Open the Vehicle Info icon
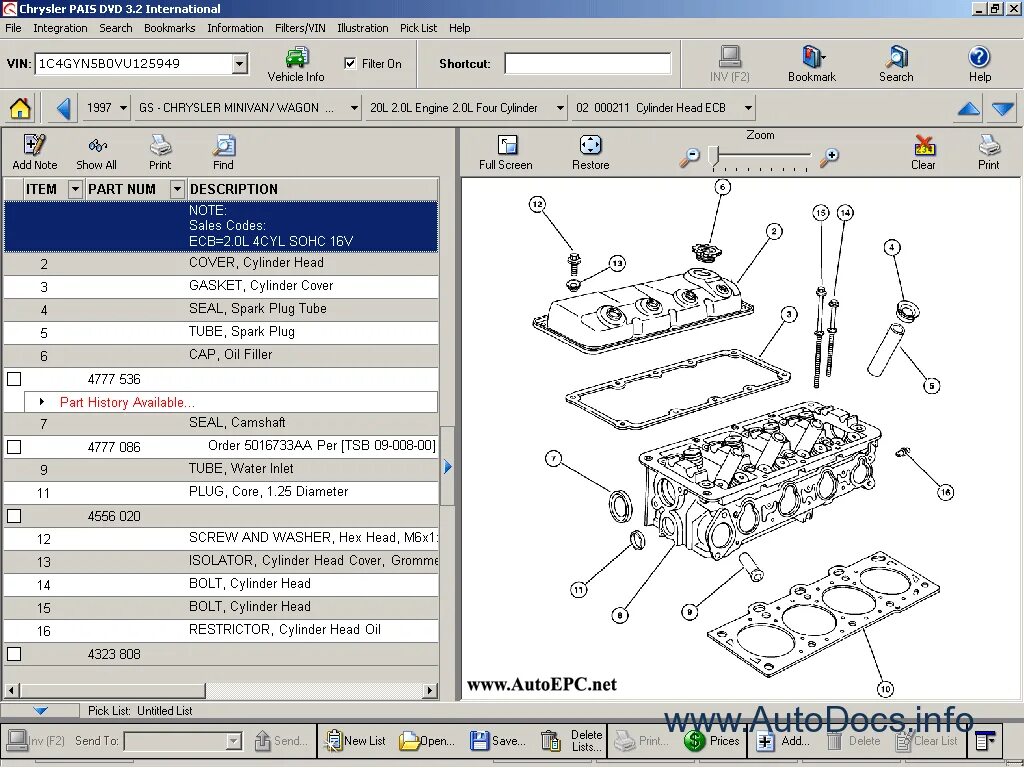Viewport: 1024px width, 768px height. tap(296, 64)
